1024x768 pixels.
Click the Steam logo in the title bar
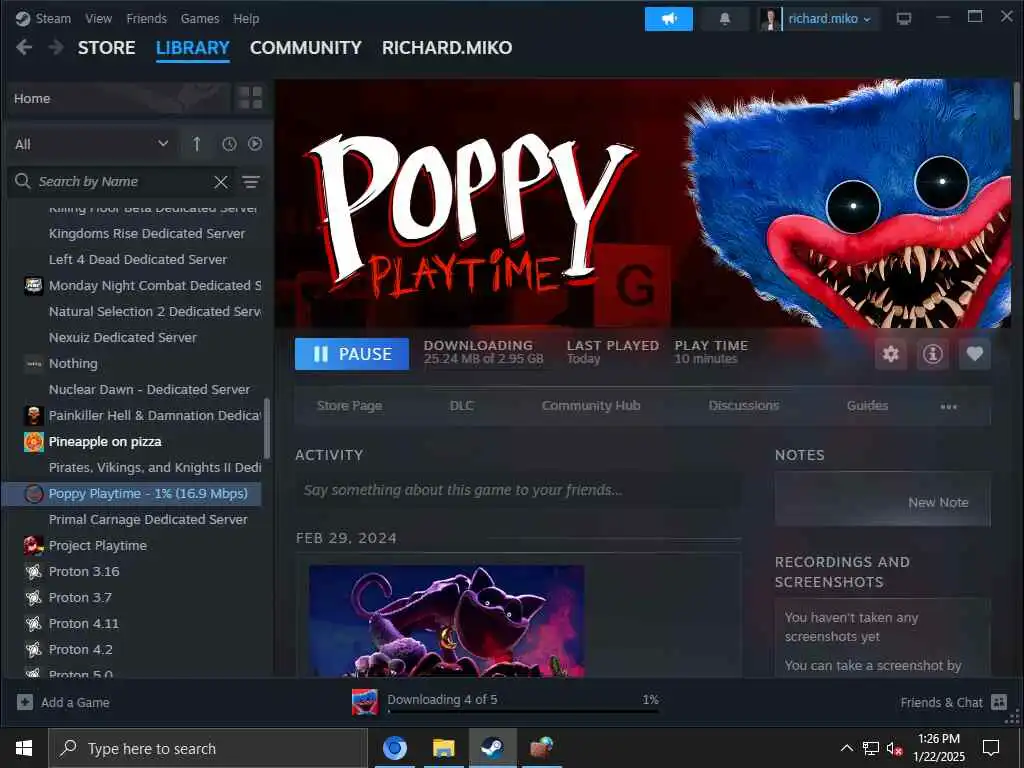22,18
